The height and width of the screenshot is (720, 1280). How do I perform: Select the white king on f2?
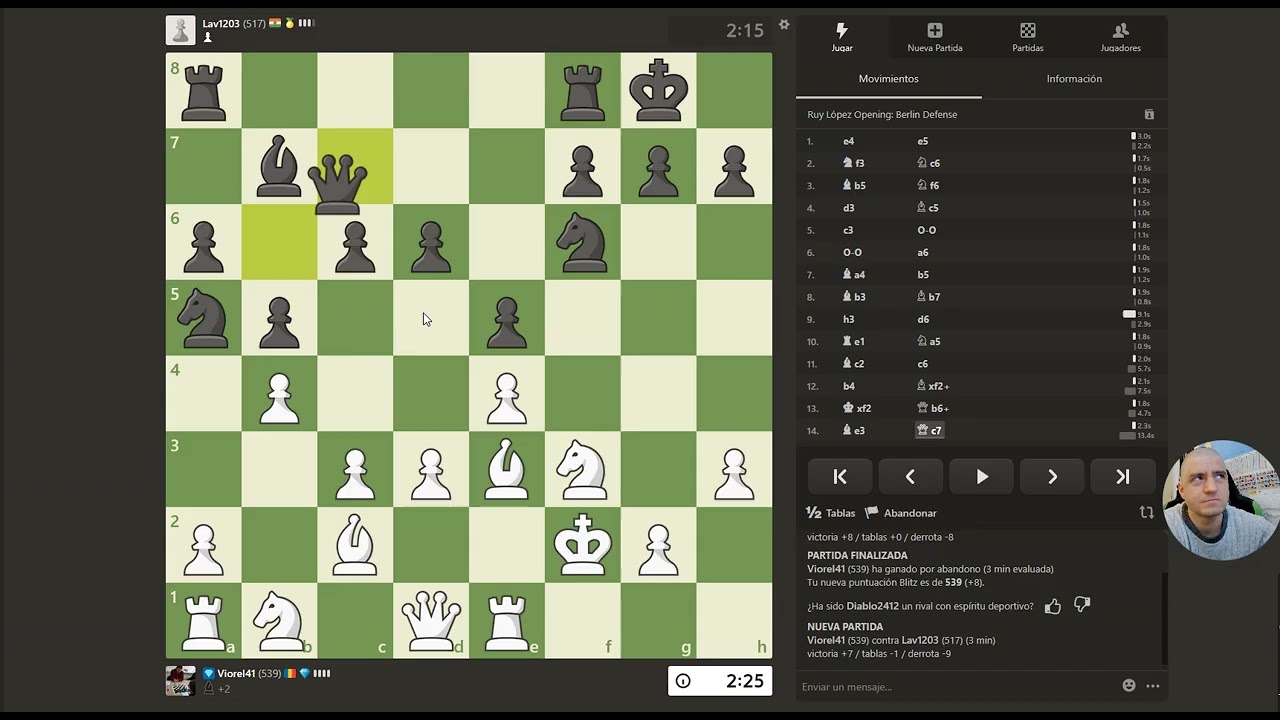tap(583, 544)
